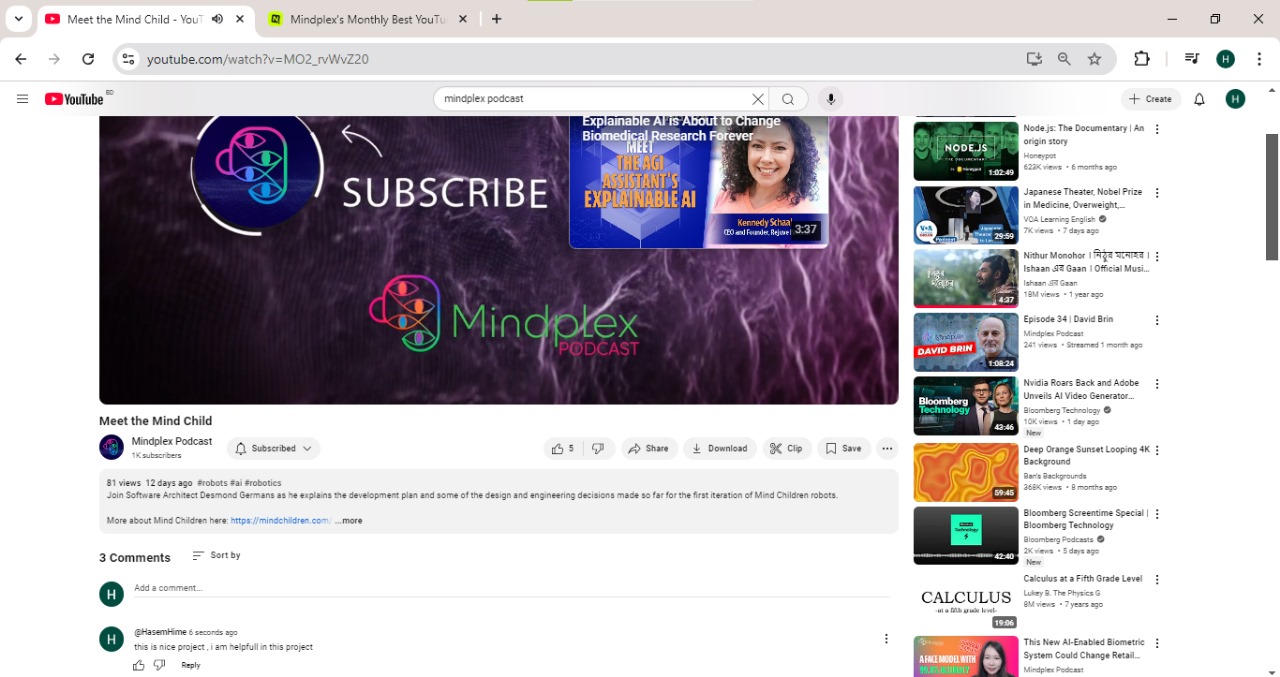Clear the search box with the X icon
Viewport: 1280px width, 677px height.
click(x=758, y=99)
